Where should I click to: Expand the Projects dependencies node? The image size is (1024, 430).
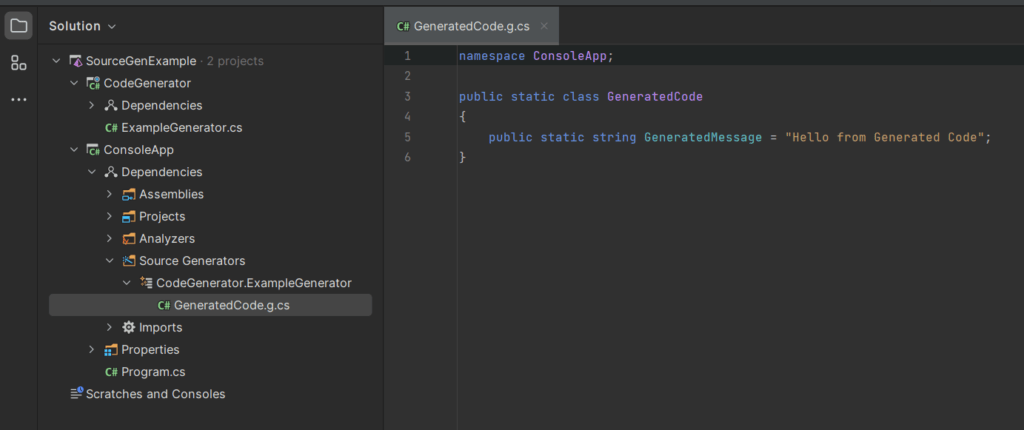(109, 217)
